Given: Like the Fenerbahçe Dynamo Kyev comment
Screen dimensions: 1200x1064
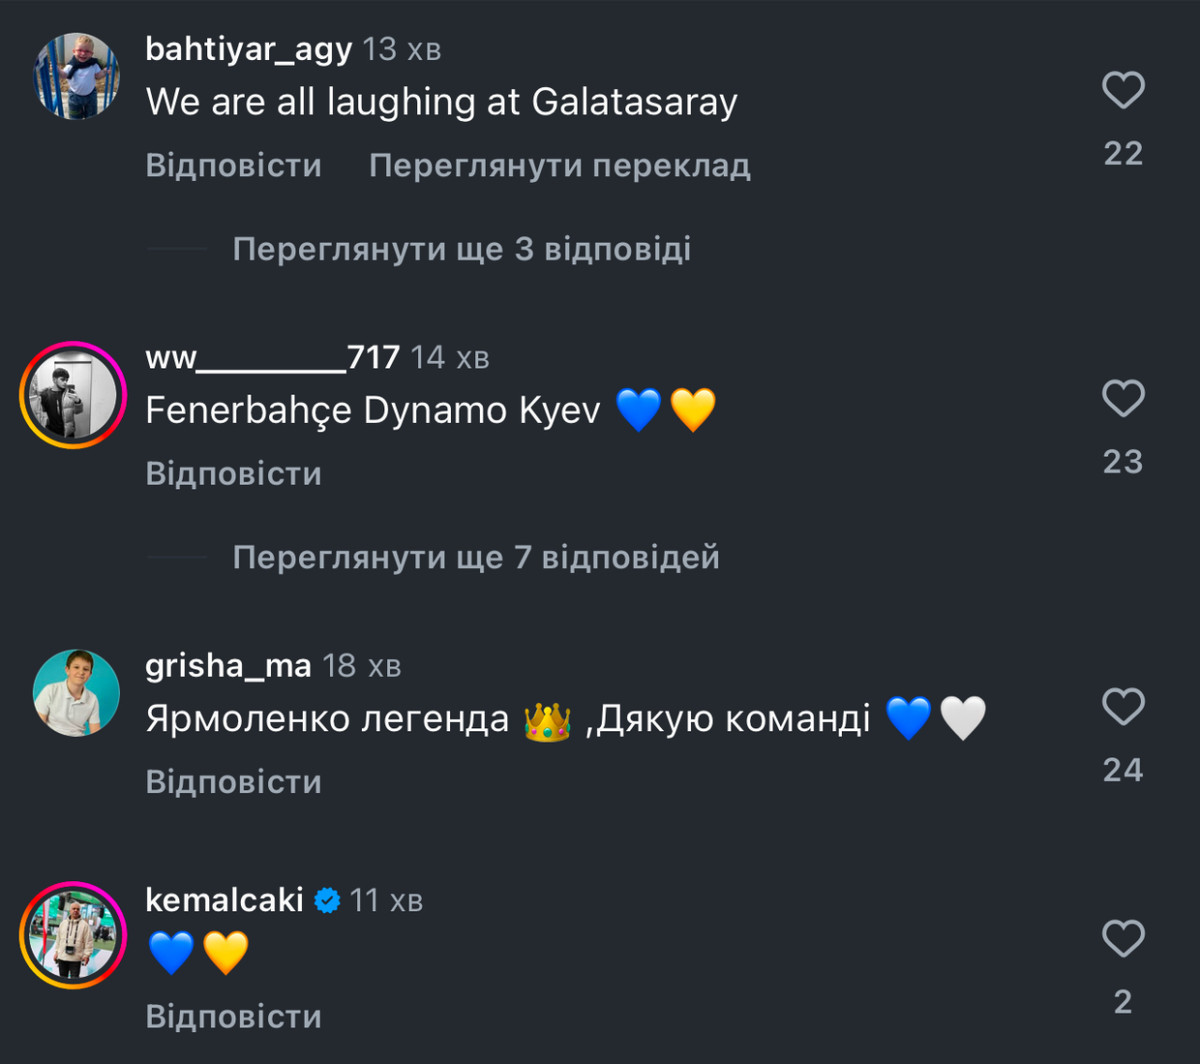Looking at the screenshot, I should click(1122, 400).
